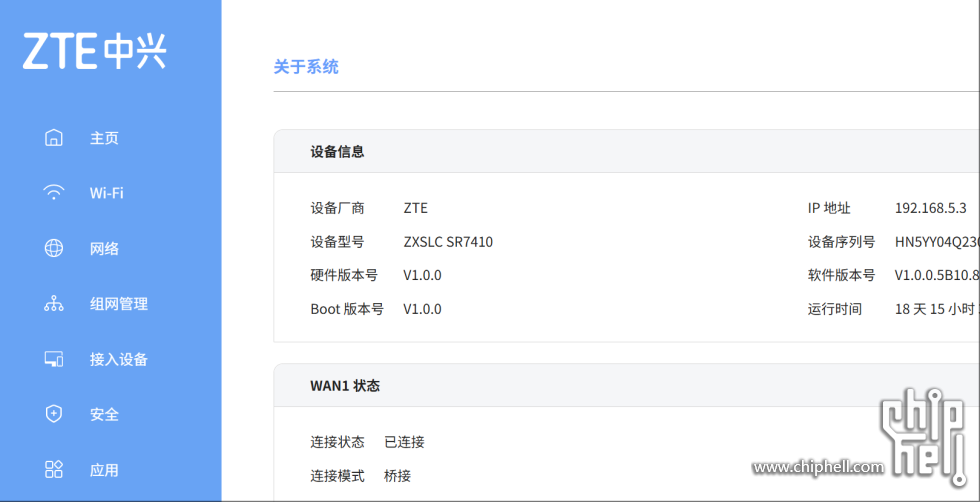The height and width of the screenshot is (502, 980).
Task: Click the 设备厂商 label
Action: (338, 208)
